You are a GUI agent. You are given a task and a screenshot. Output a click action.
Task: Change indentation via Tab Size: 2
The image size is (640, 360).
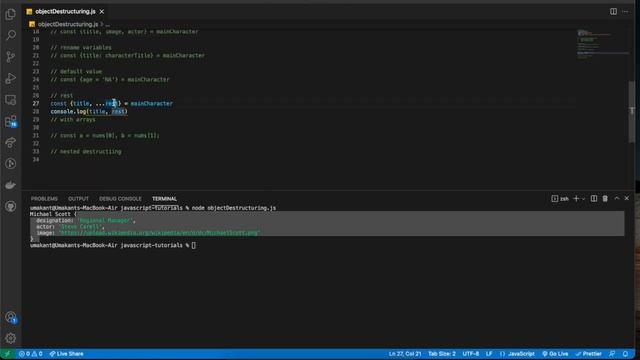(x=442, y=354)
